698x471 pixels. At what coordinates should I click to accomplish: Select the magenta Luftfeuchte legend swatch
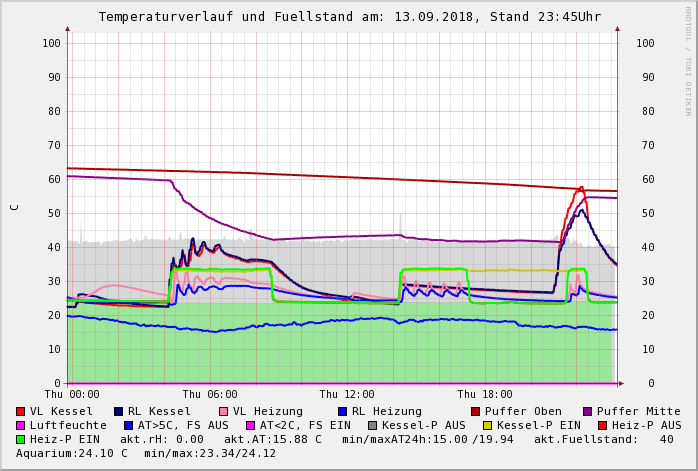click(x=21, y=425)
